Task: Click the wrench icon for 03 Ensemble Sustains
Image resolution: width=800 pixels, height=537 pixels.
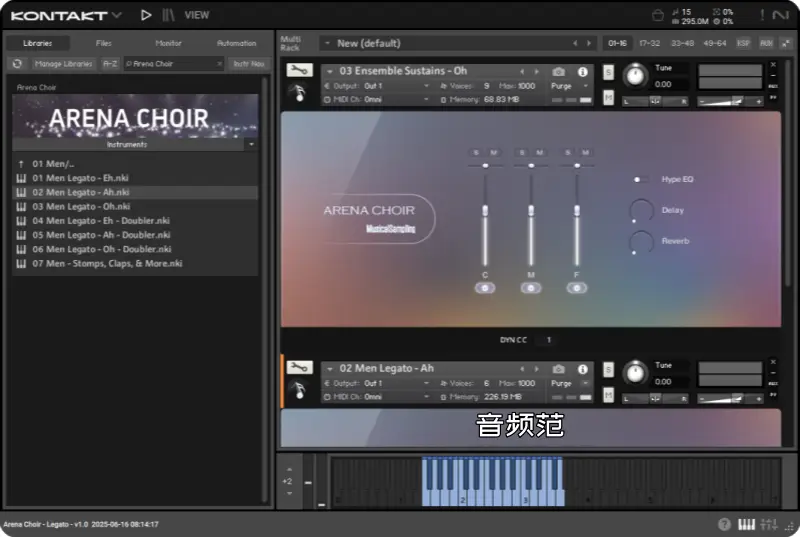Action: click(x=299, y=71)
